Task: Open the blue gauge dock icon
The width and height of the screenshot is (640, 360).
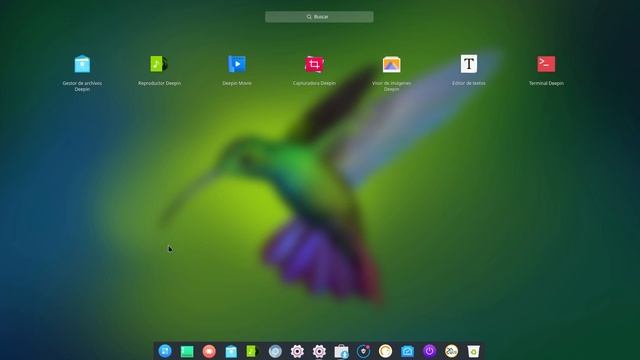Action: point(407,351)
